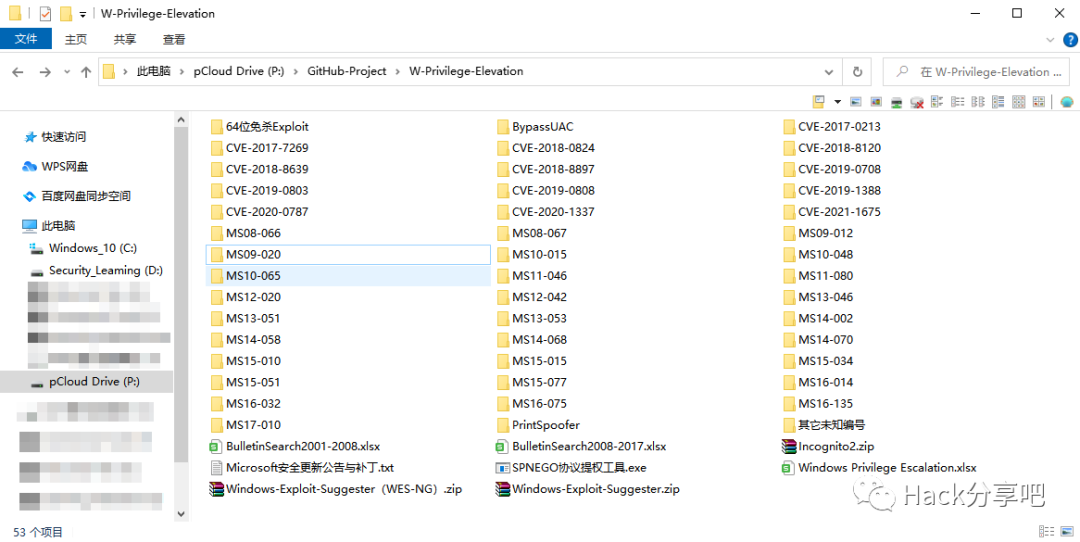Go up one folder level arrow
The image size is (1080, 542).
point(85,72)
